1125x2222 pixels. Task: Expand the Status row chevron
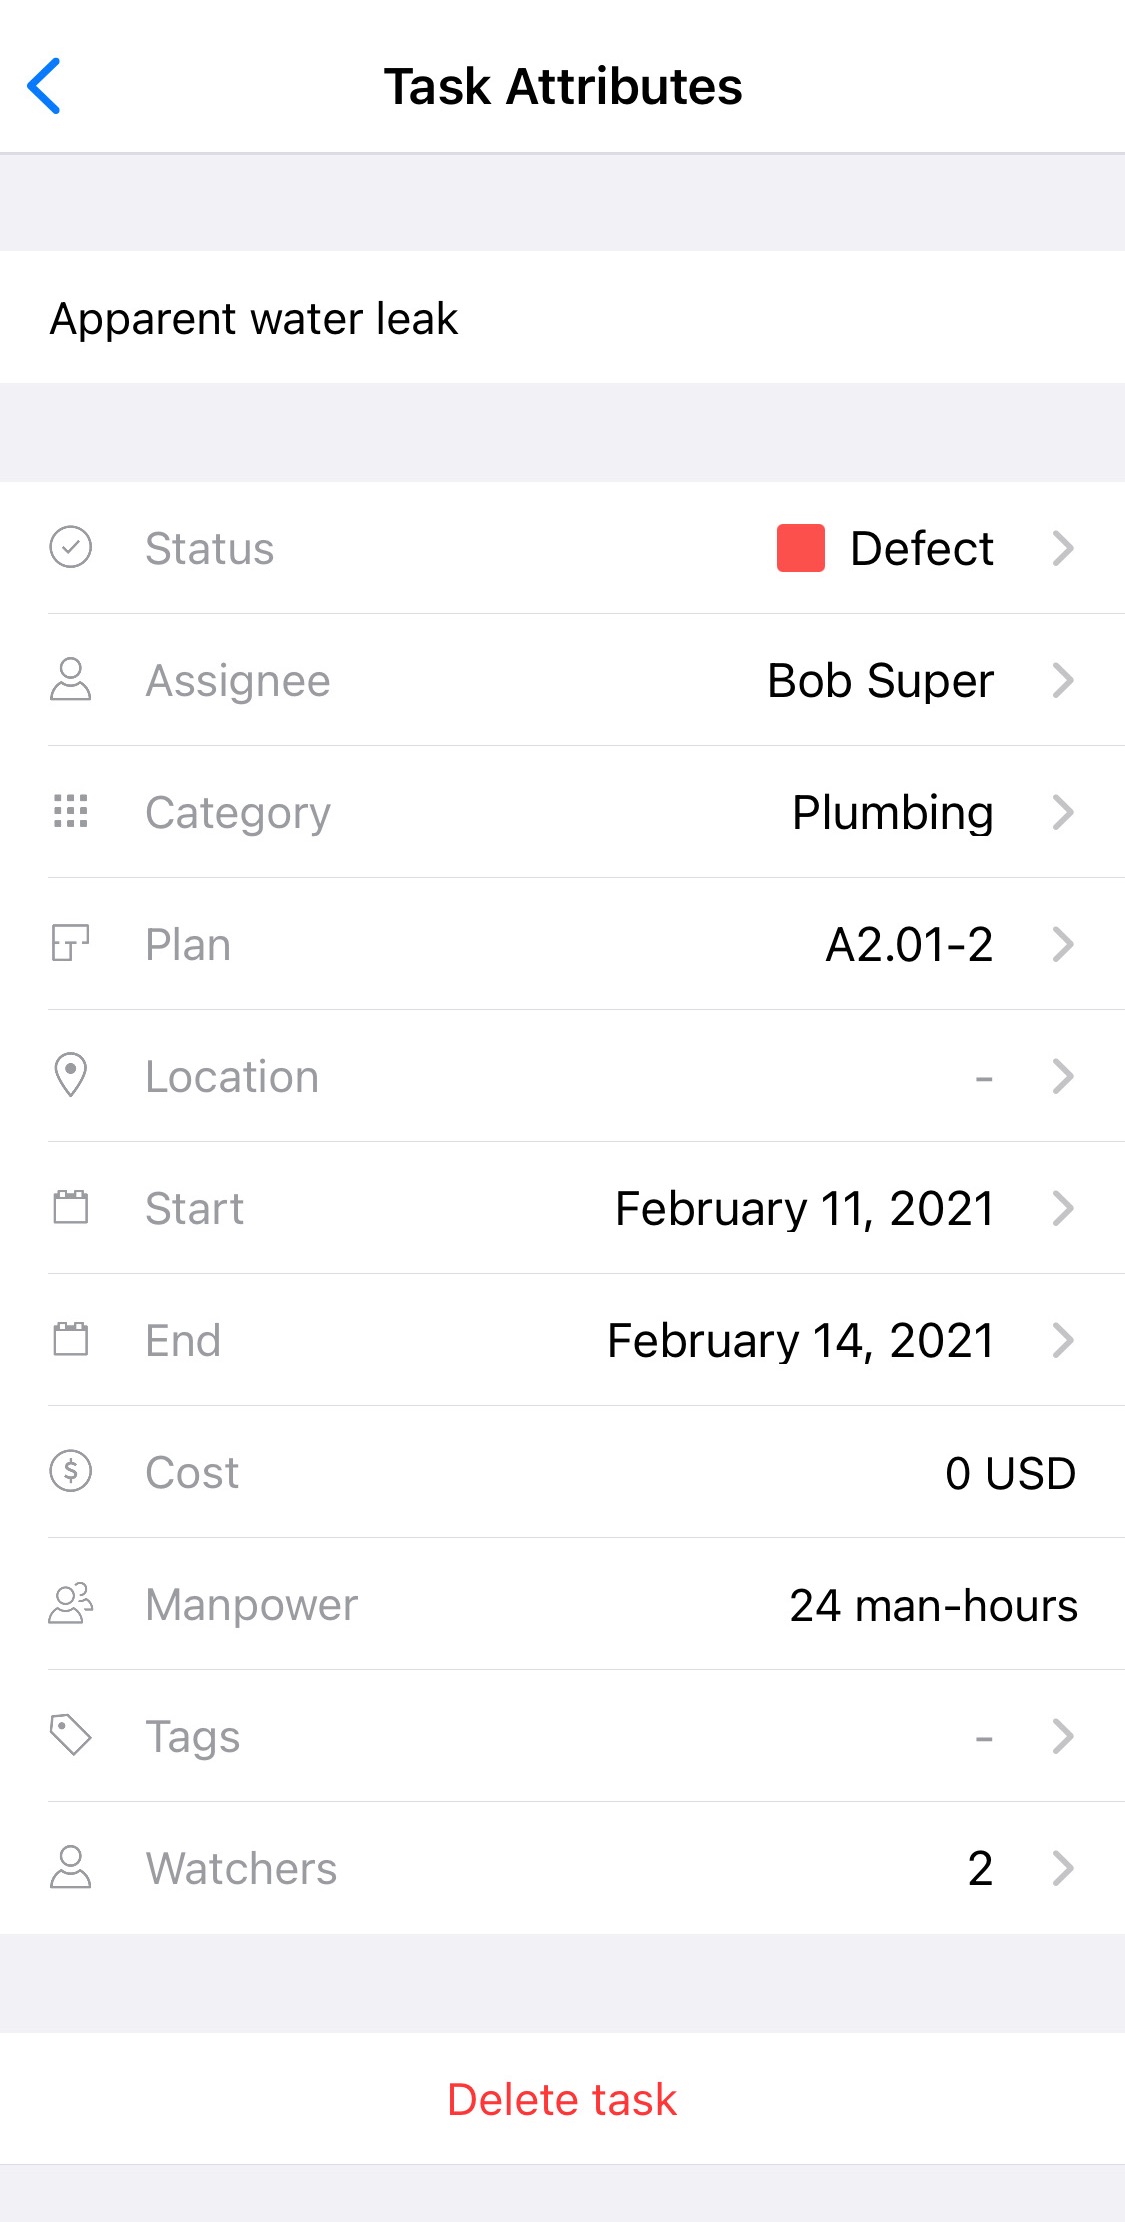tap(1064, 548)
